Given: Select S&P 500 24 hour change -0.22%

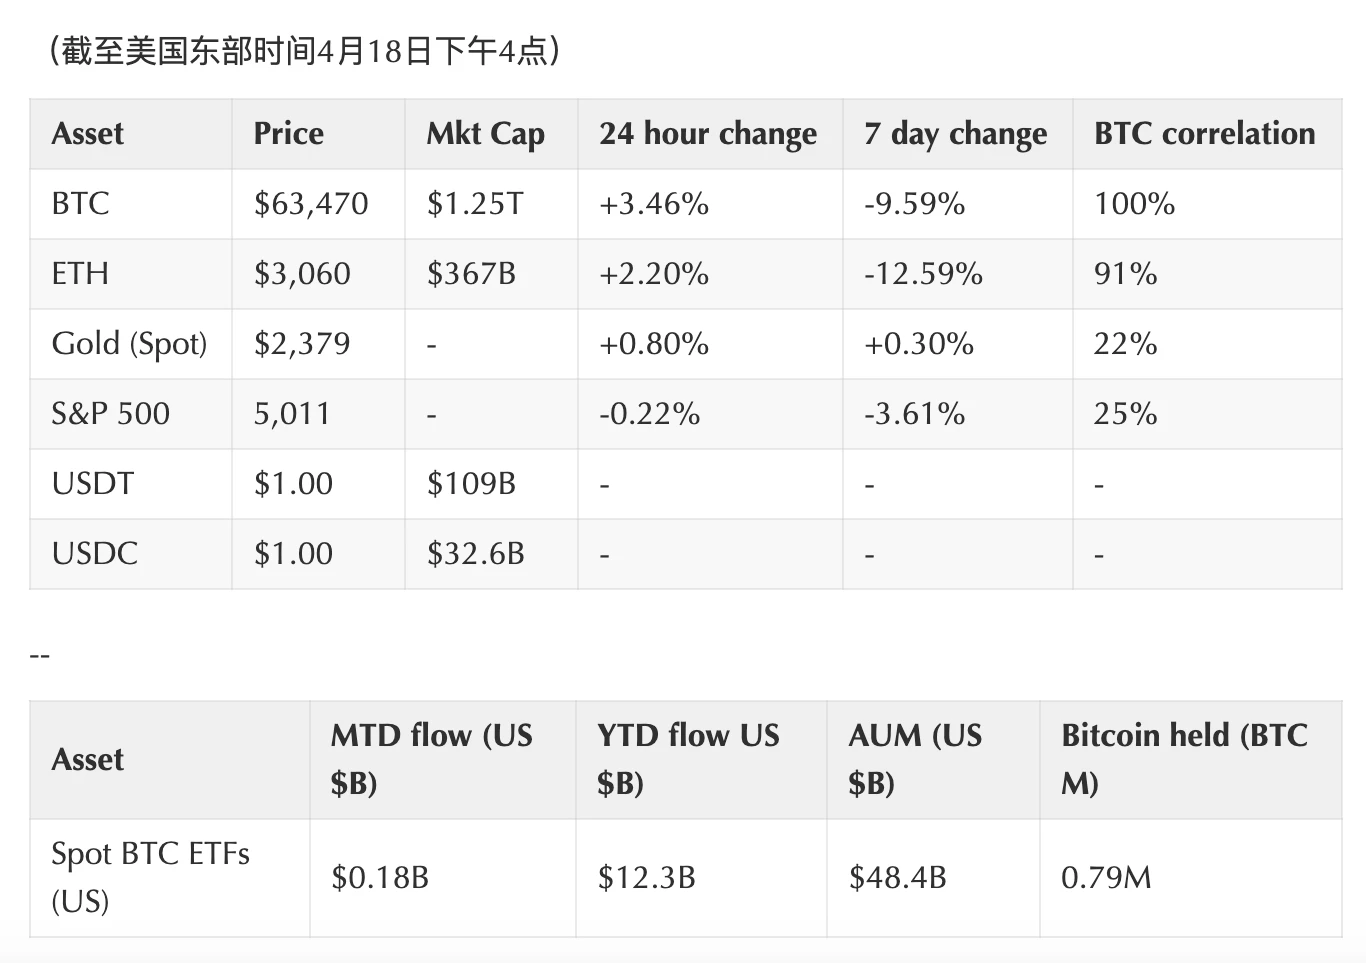Looking at the screenshot, I should pyautogui.click(x=649, y=414).
